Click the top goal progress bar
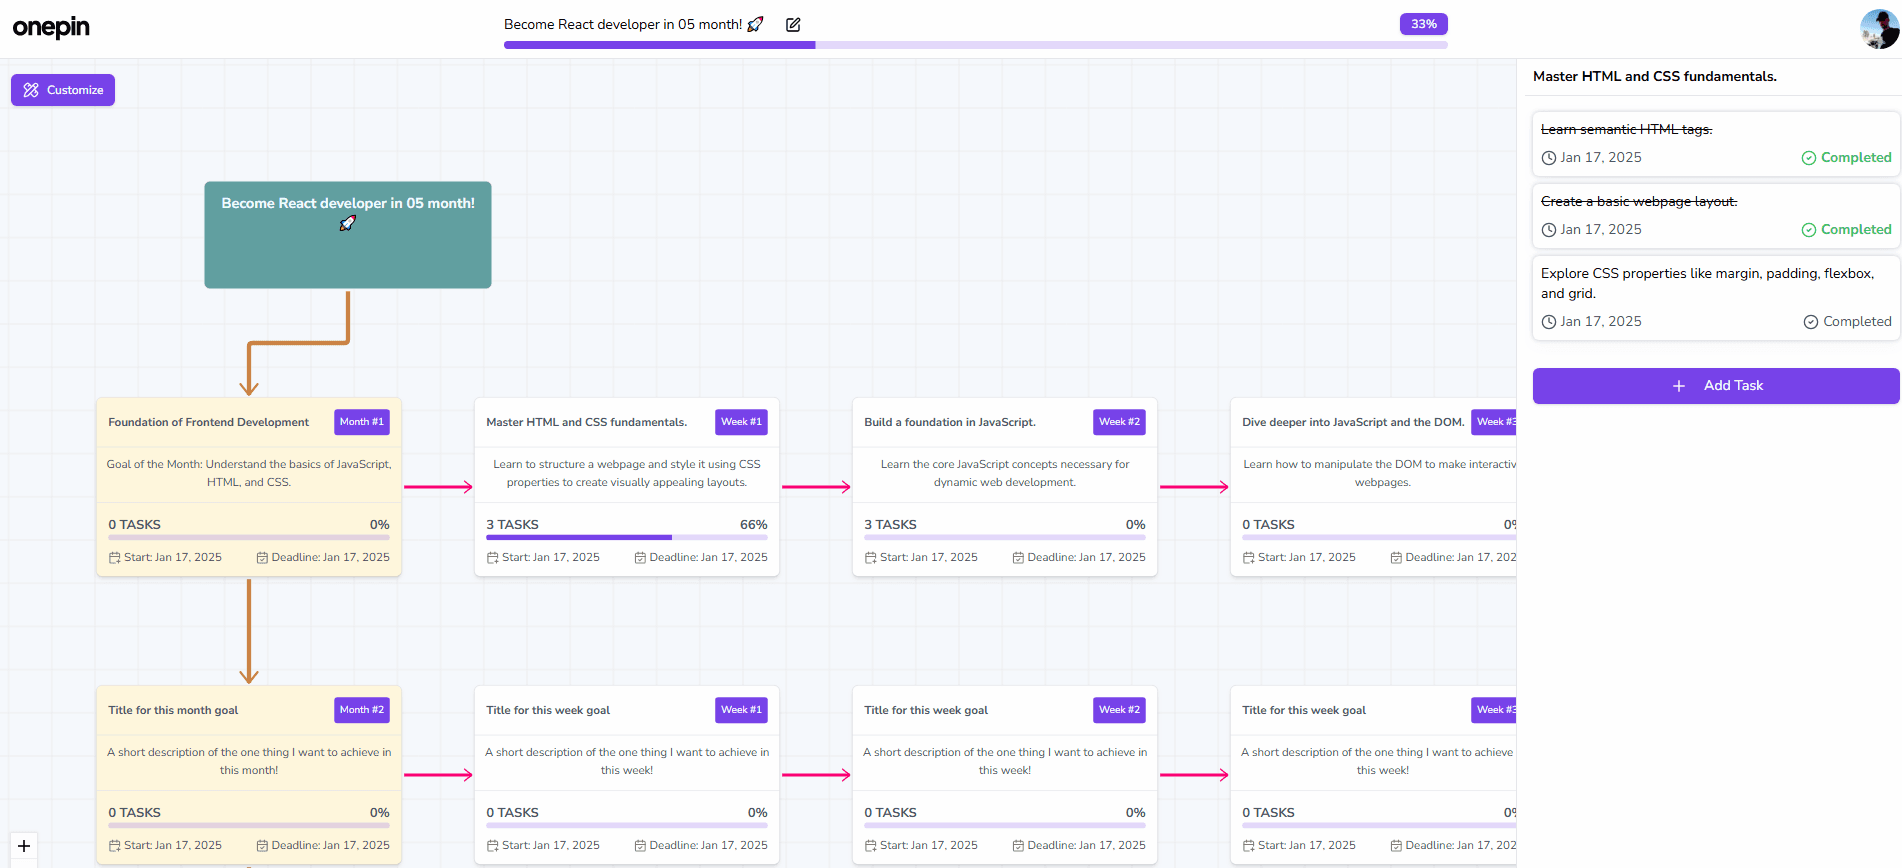1902x868 pixels. (976, 45)
